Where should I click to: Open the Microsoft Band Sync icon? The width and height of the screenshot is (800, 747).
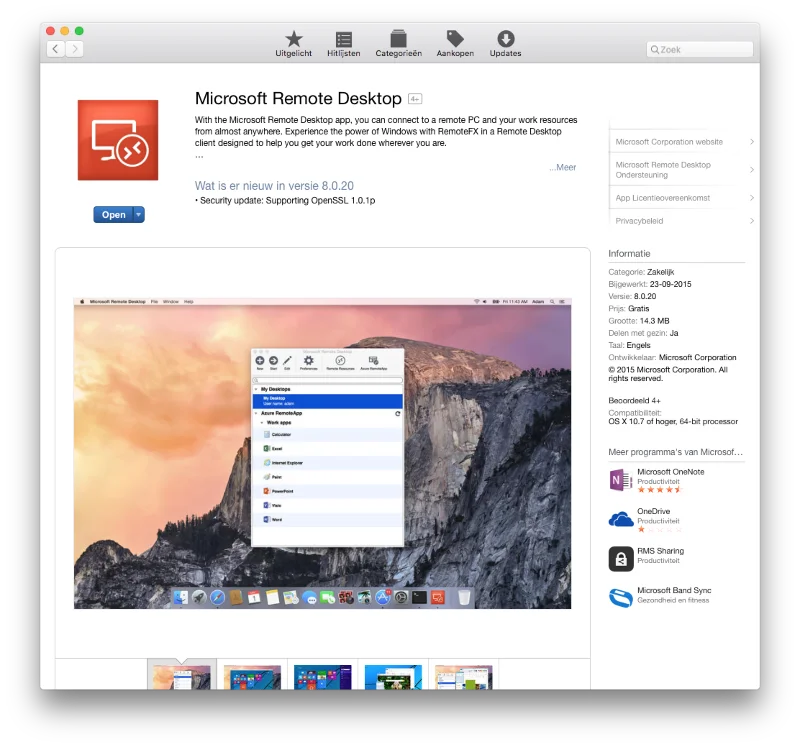click(620, 597)
